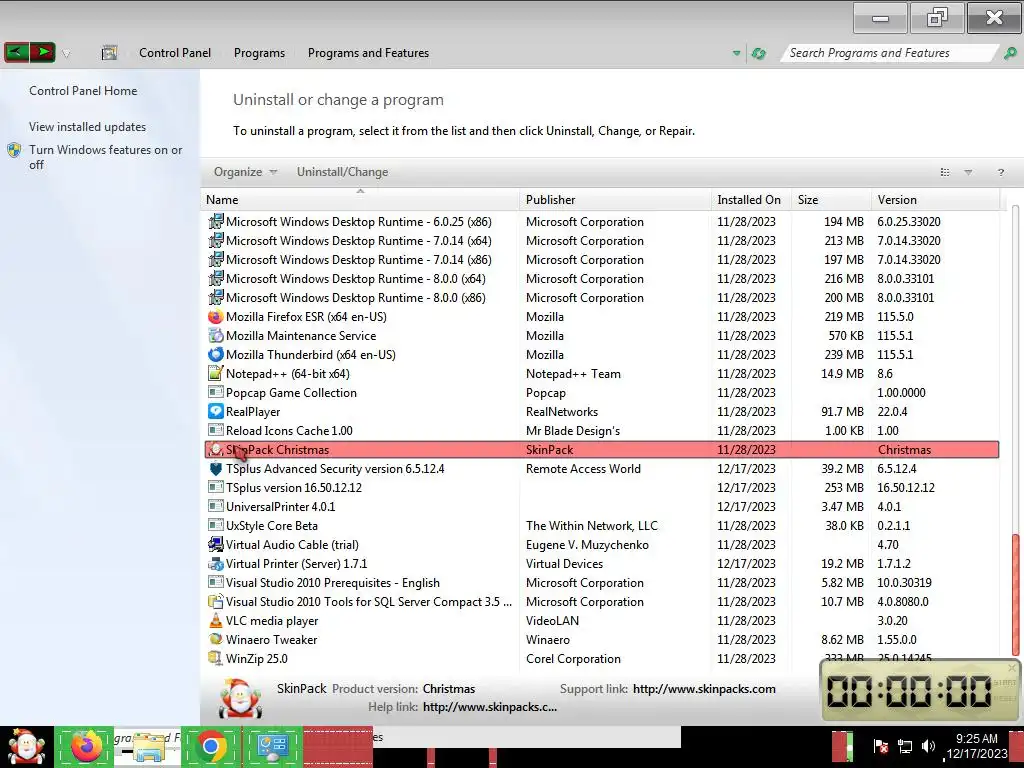
Task: Open the network tray icon
Action: coord(904,746)
